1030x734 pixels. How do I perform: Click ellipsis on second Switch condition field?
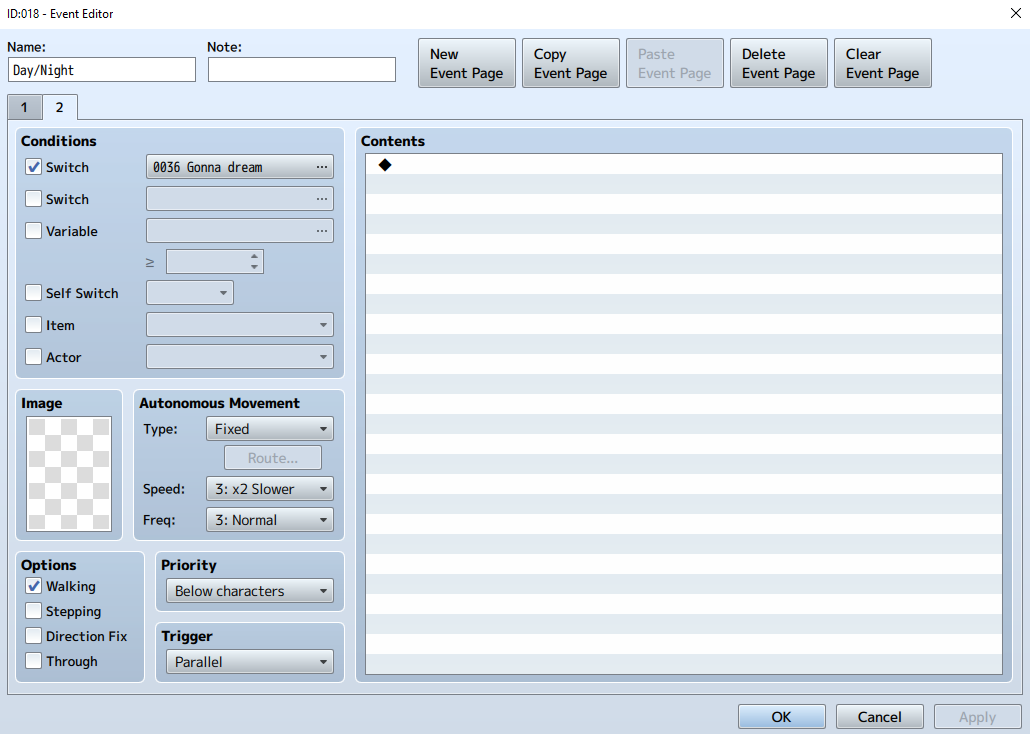[x=321, y=199]
